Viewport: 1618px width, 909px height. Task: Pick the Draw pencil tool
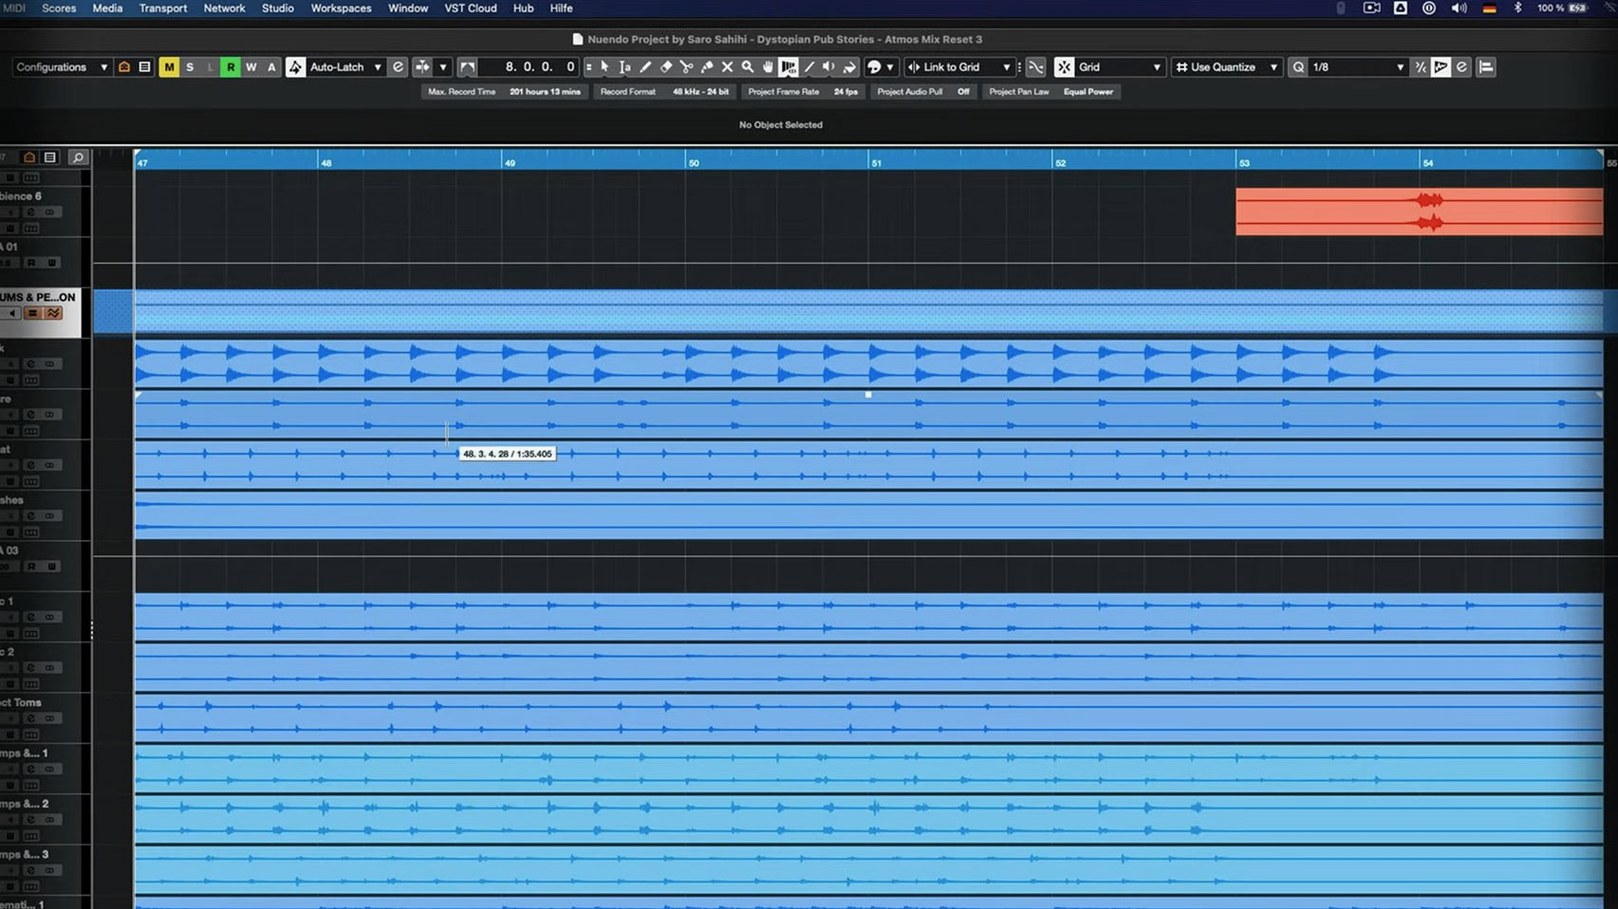coord(646,67)
